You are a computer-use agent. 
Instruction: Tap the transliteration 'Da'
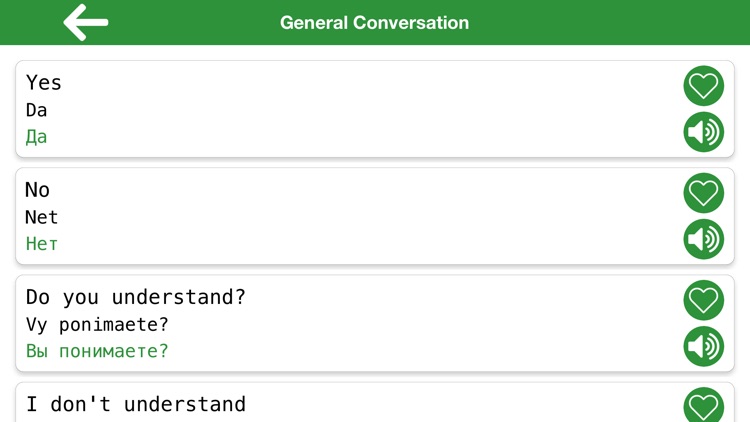[x=36, y=110]
